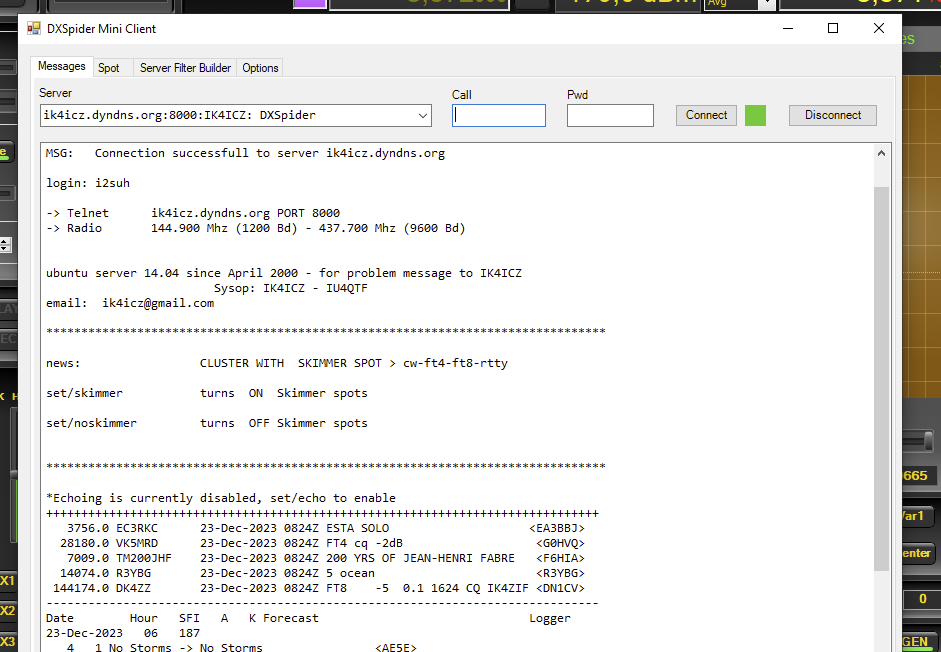Click the messages vertical scrollbar thumb

click(x=881, y=375)
